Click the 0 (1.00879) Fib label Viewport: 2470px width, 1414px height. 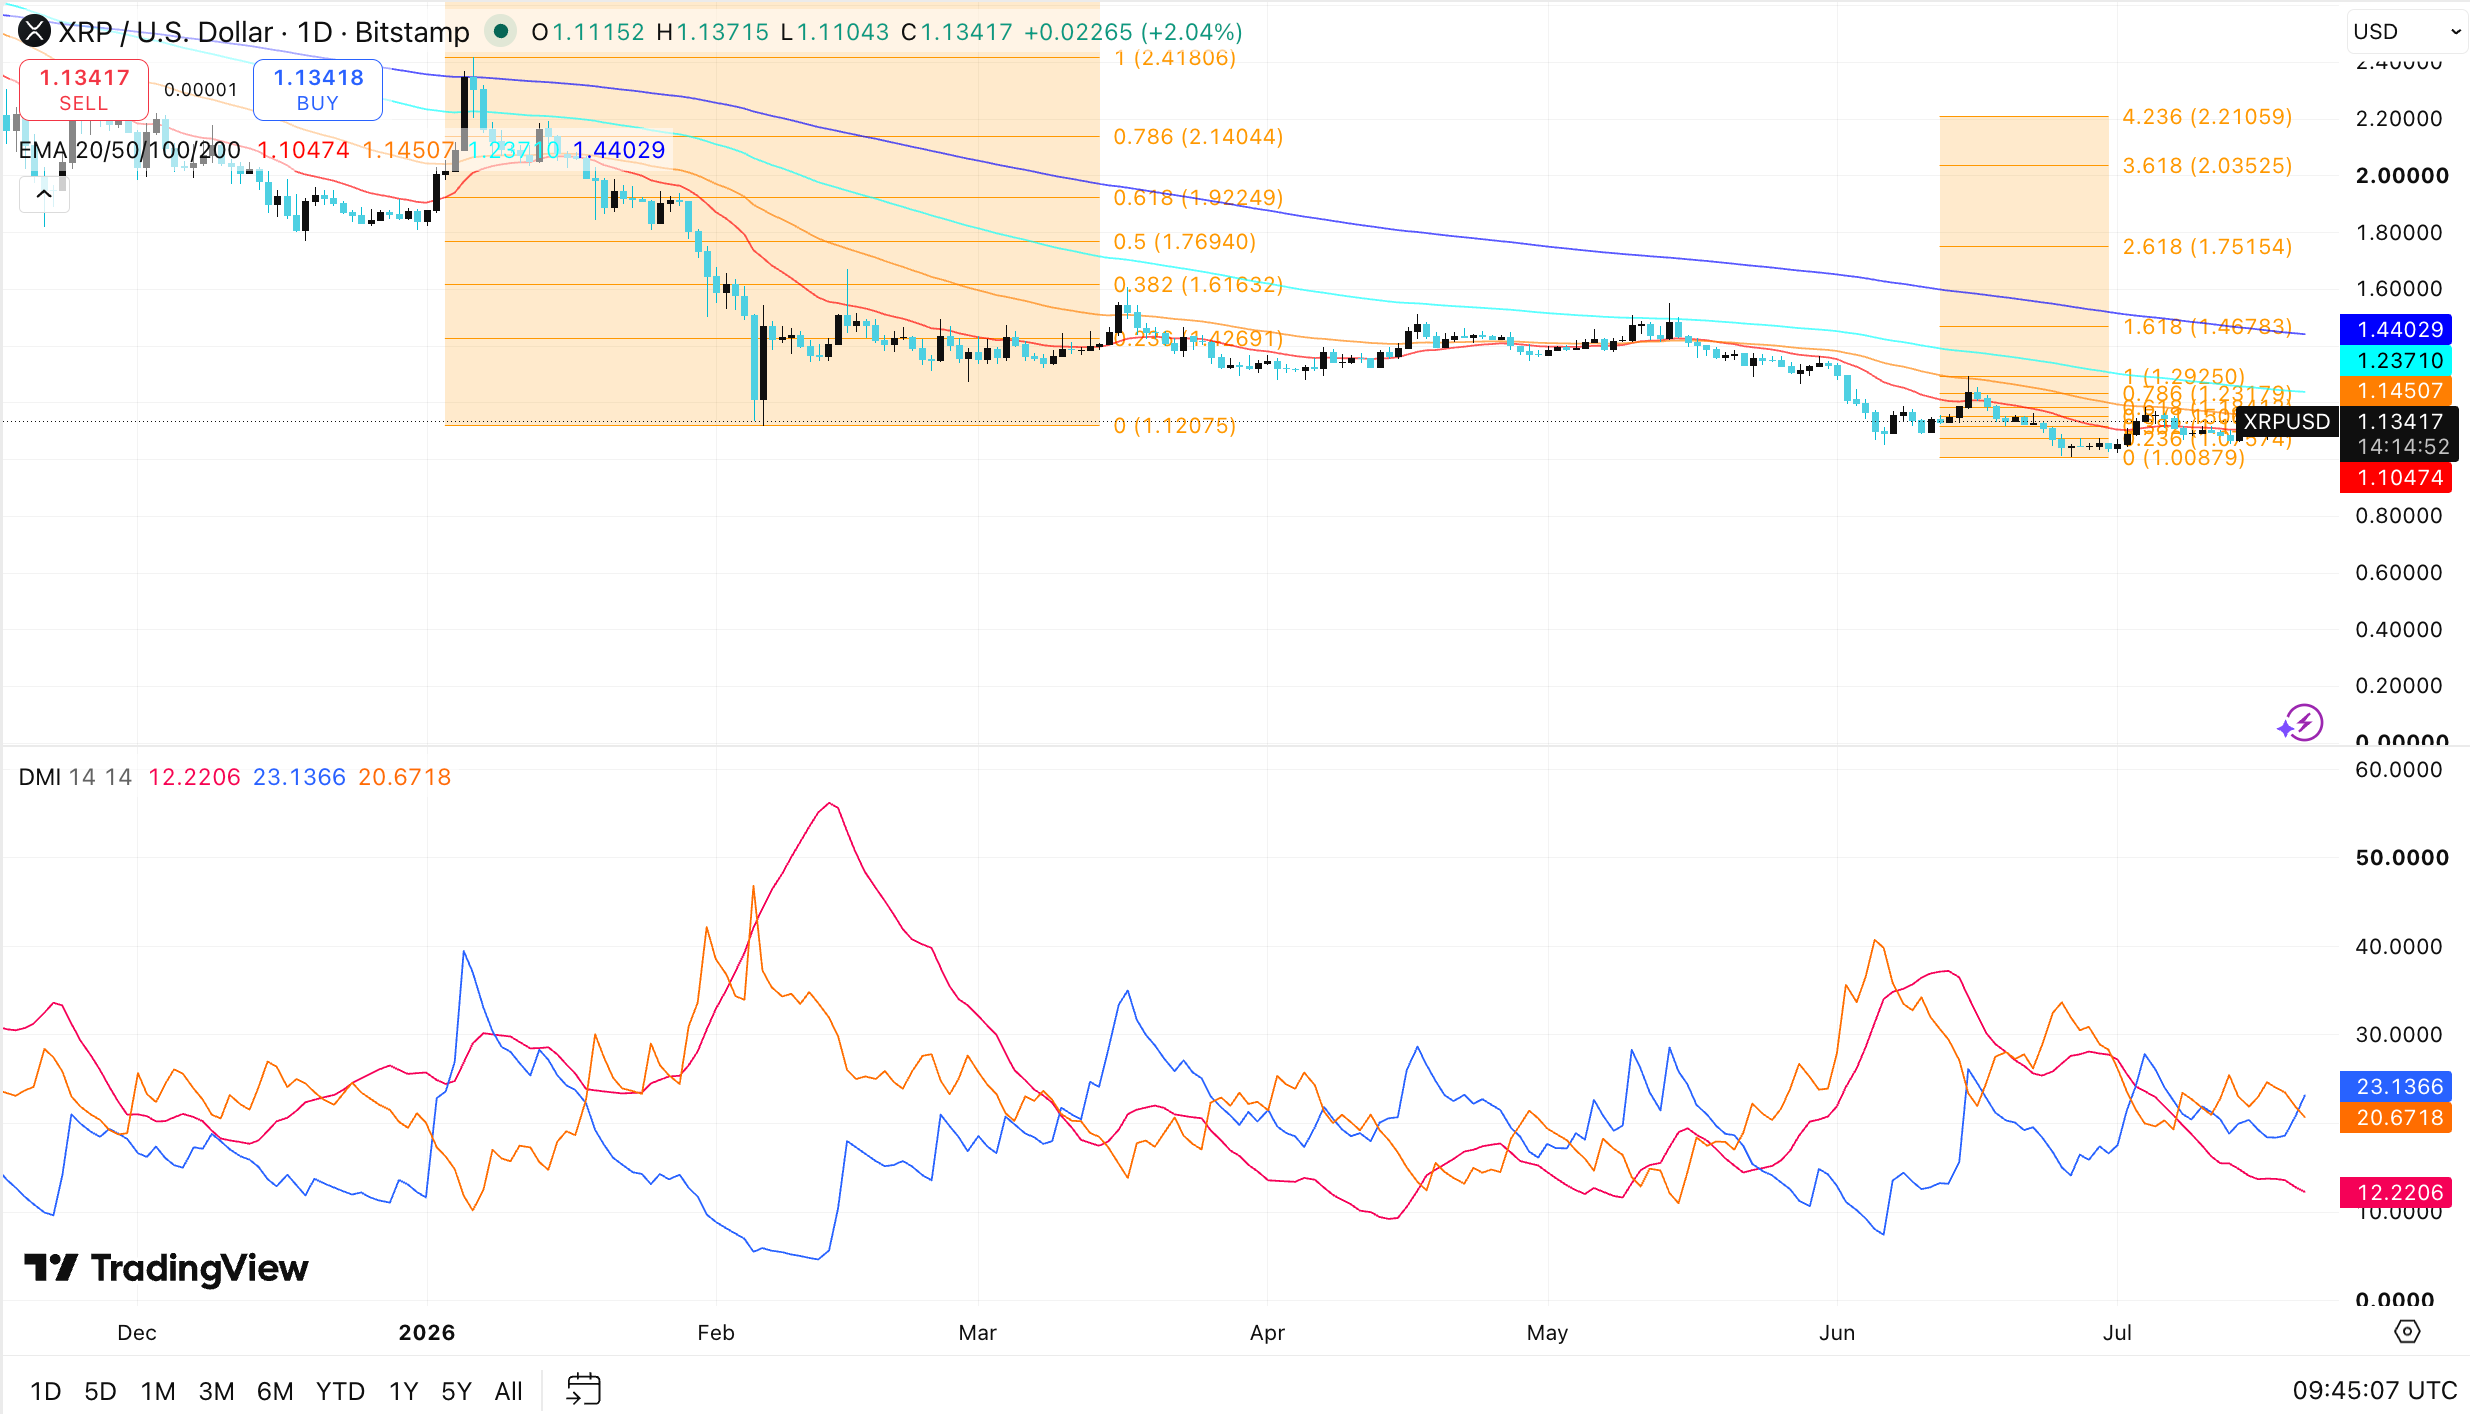click(2183, 458)
